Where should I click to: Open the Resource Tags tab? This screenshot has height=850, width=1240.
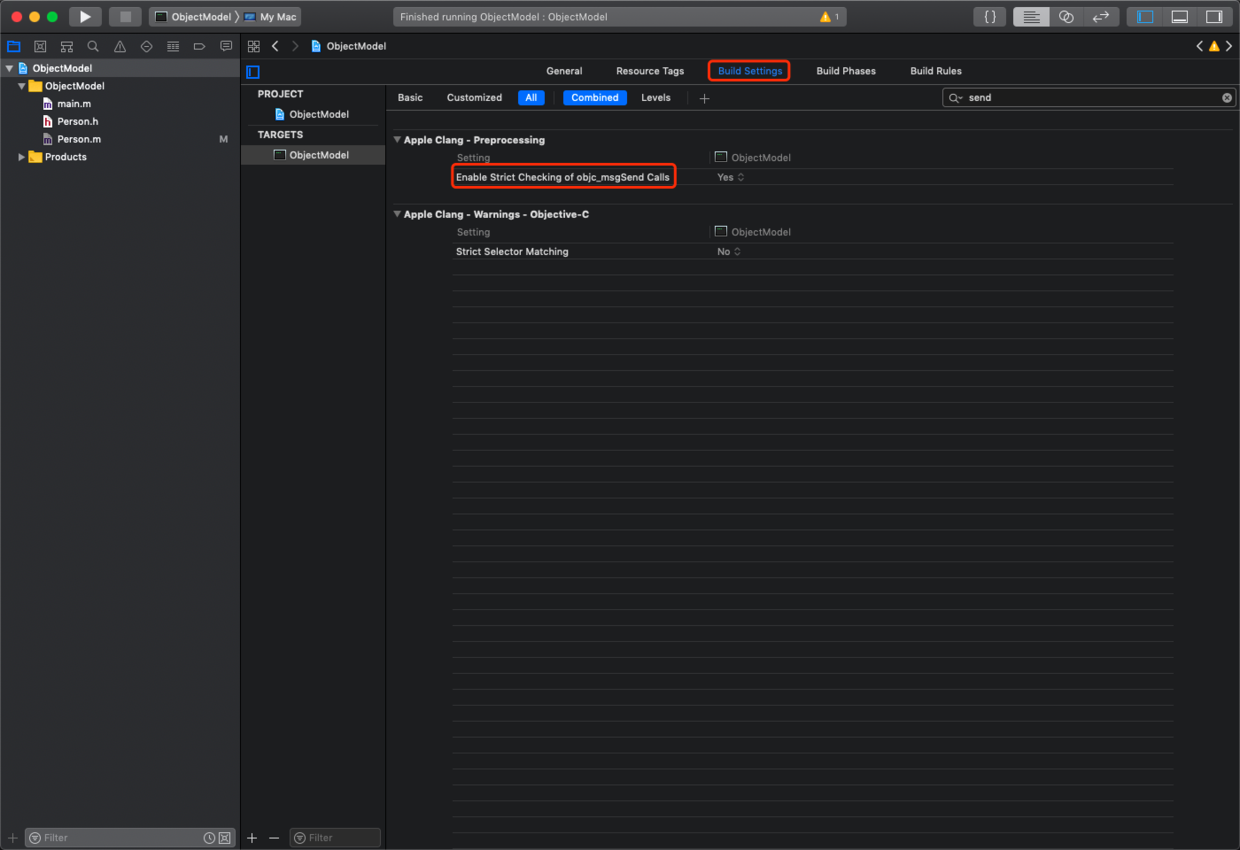[x=650, y=71]
